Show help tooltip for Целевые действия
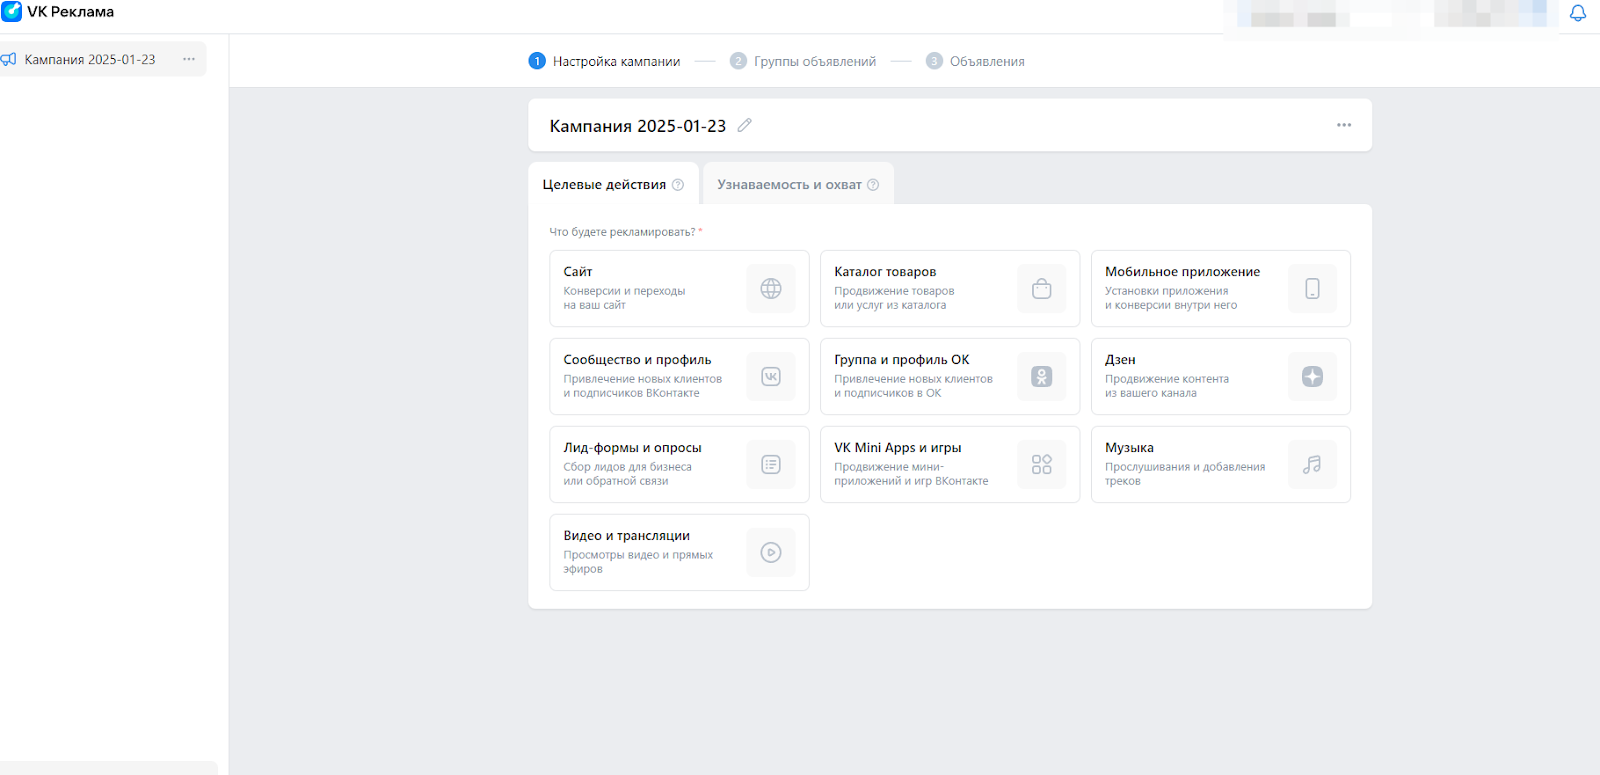This screenshot has height=775, width=1600. [678, 185]
